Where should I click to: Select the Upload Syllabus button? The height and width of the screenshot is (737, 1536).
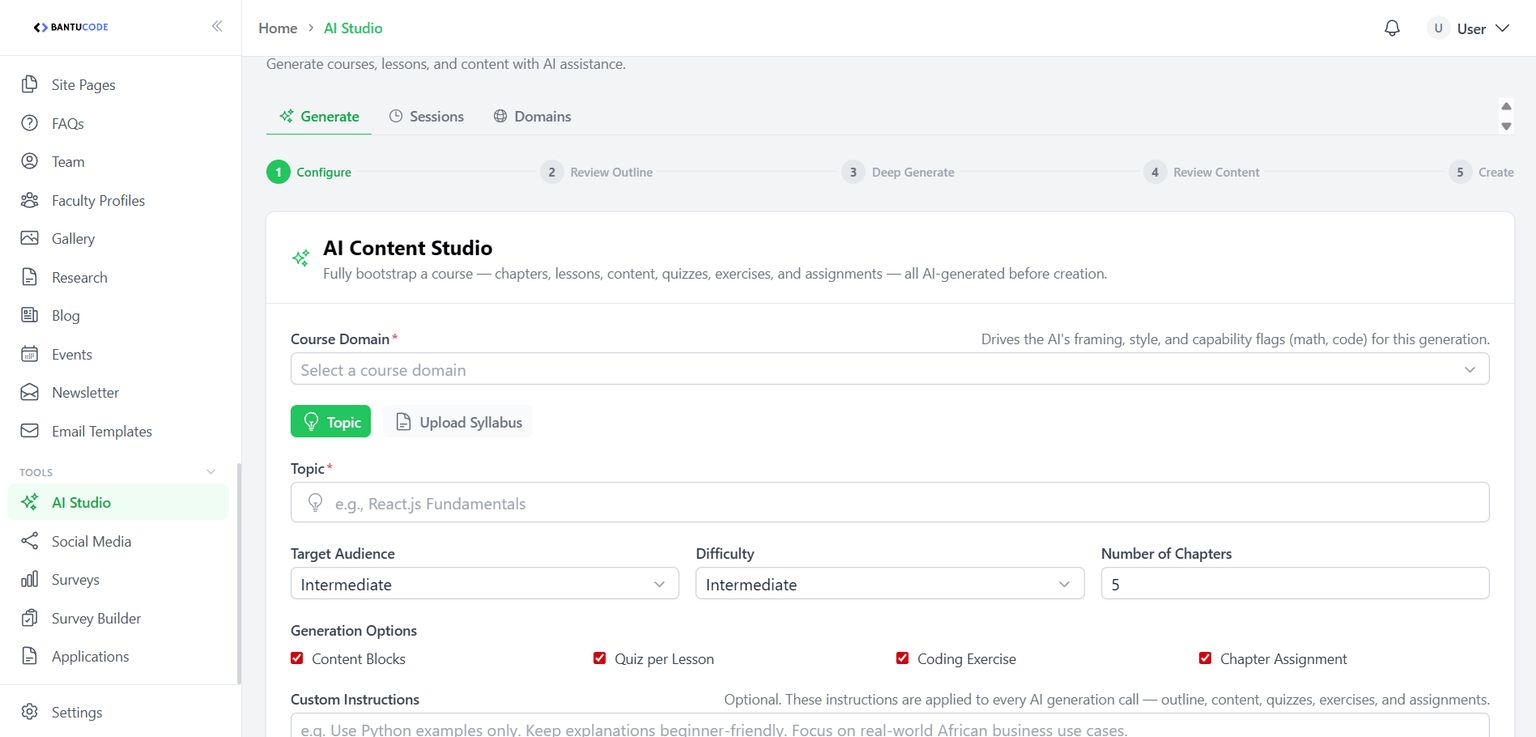coord(458,422)
